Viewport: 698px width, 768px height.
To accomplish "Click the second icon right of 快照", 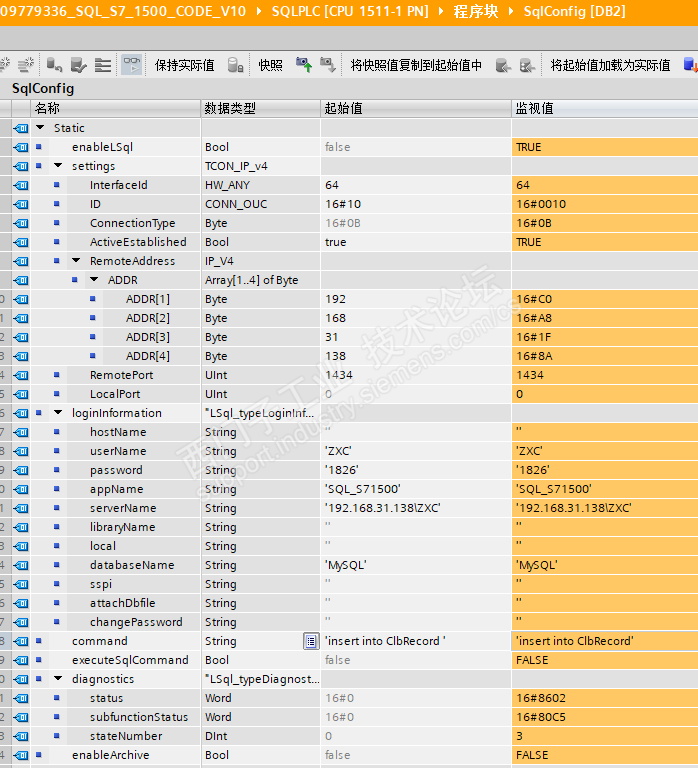I will pyautogui.click(x=327, y=65).
